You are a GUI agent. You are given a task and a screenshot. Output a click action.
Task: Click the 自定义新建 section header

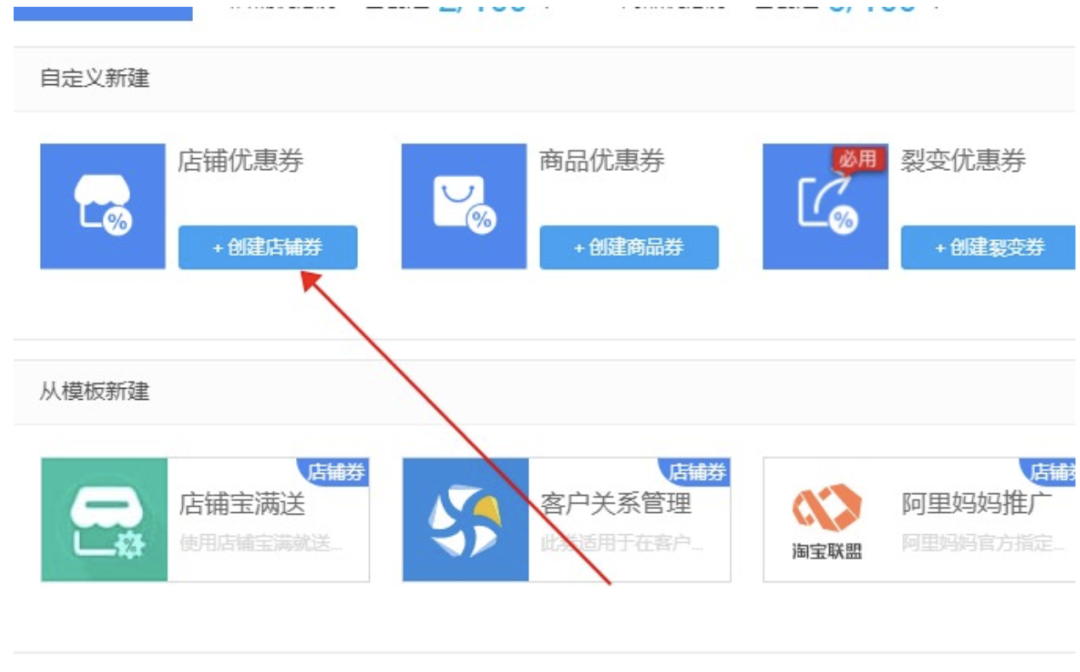tap(94, 78)
